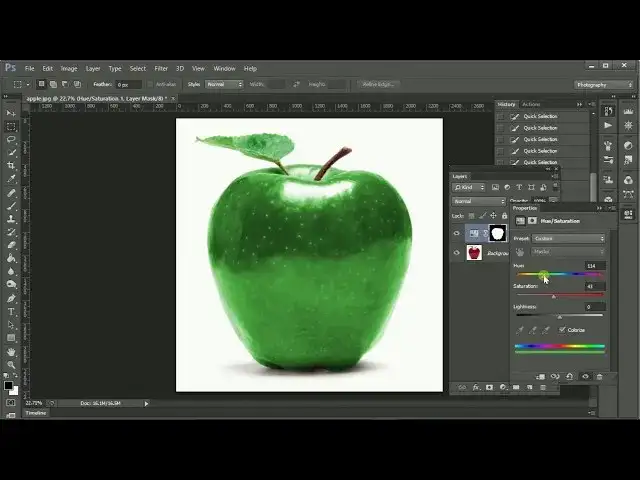The width and height of the screenshot is (640, 480).
Task: Select the Zoom tool
Action: [x=11, y=365]
